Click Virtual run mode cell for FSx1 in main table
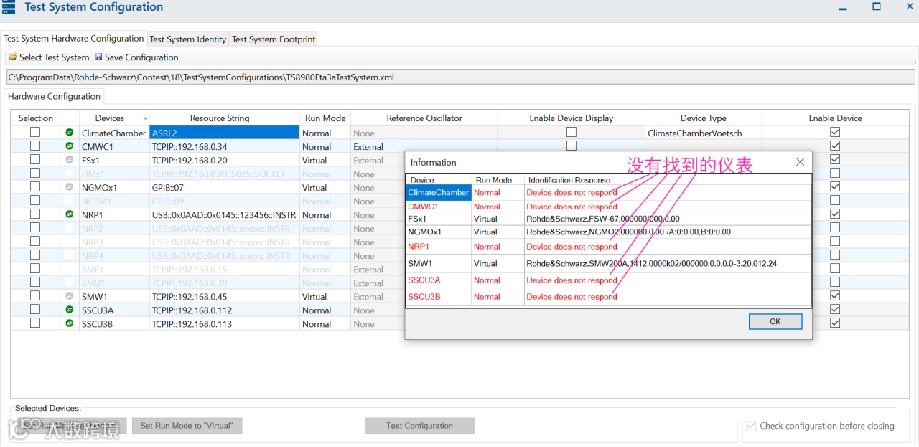This screenshot has height=447, width=919. (325, 160)
